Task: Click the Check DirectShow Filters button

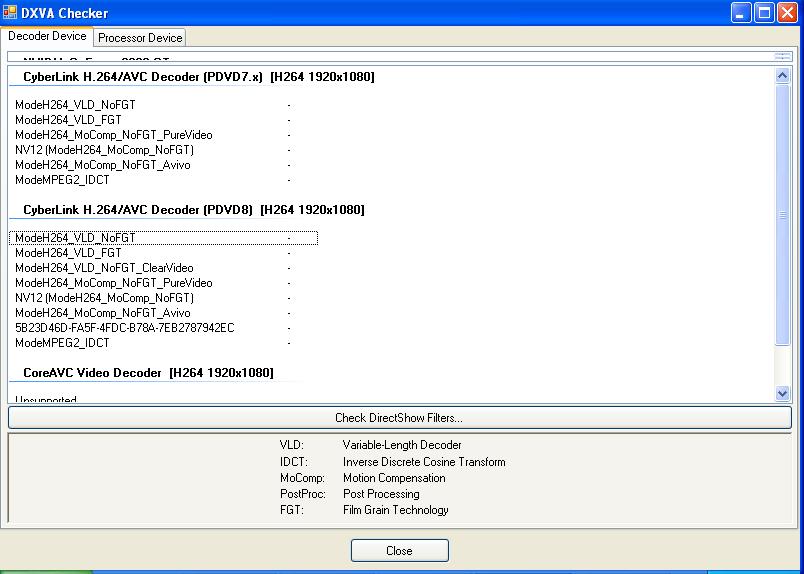Action: pos(399,418)
